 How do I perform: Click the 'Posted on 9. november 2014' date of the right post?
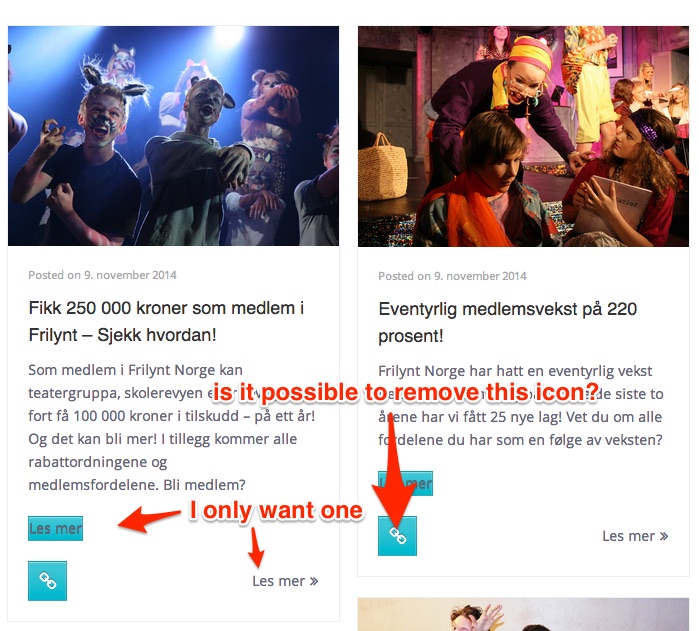coord(452,276)
